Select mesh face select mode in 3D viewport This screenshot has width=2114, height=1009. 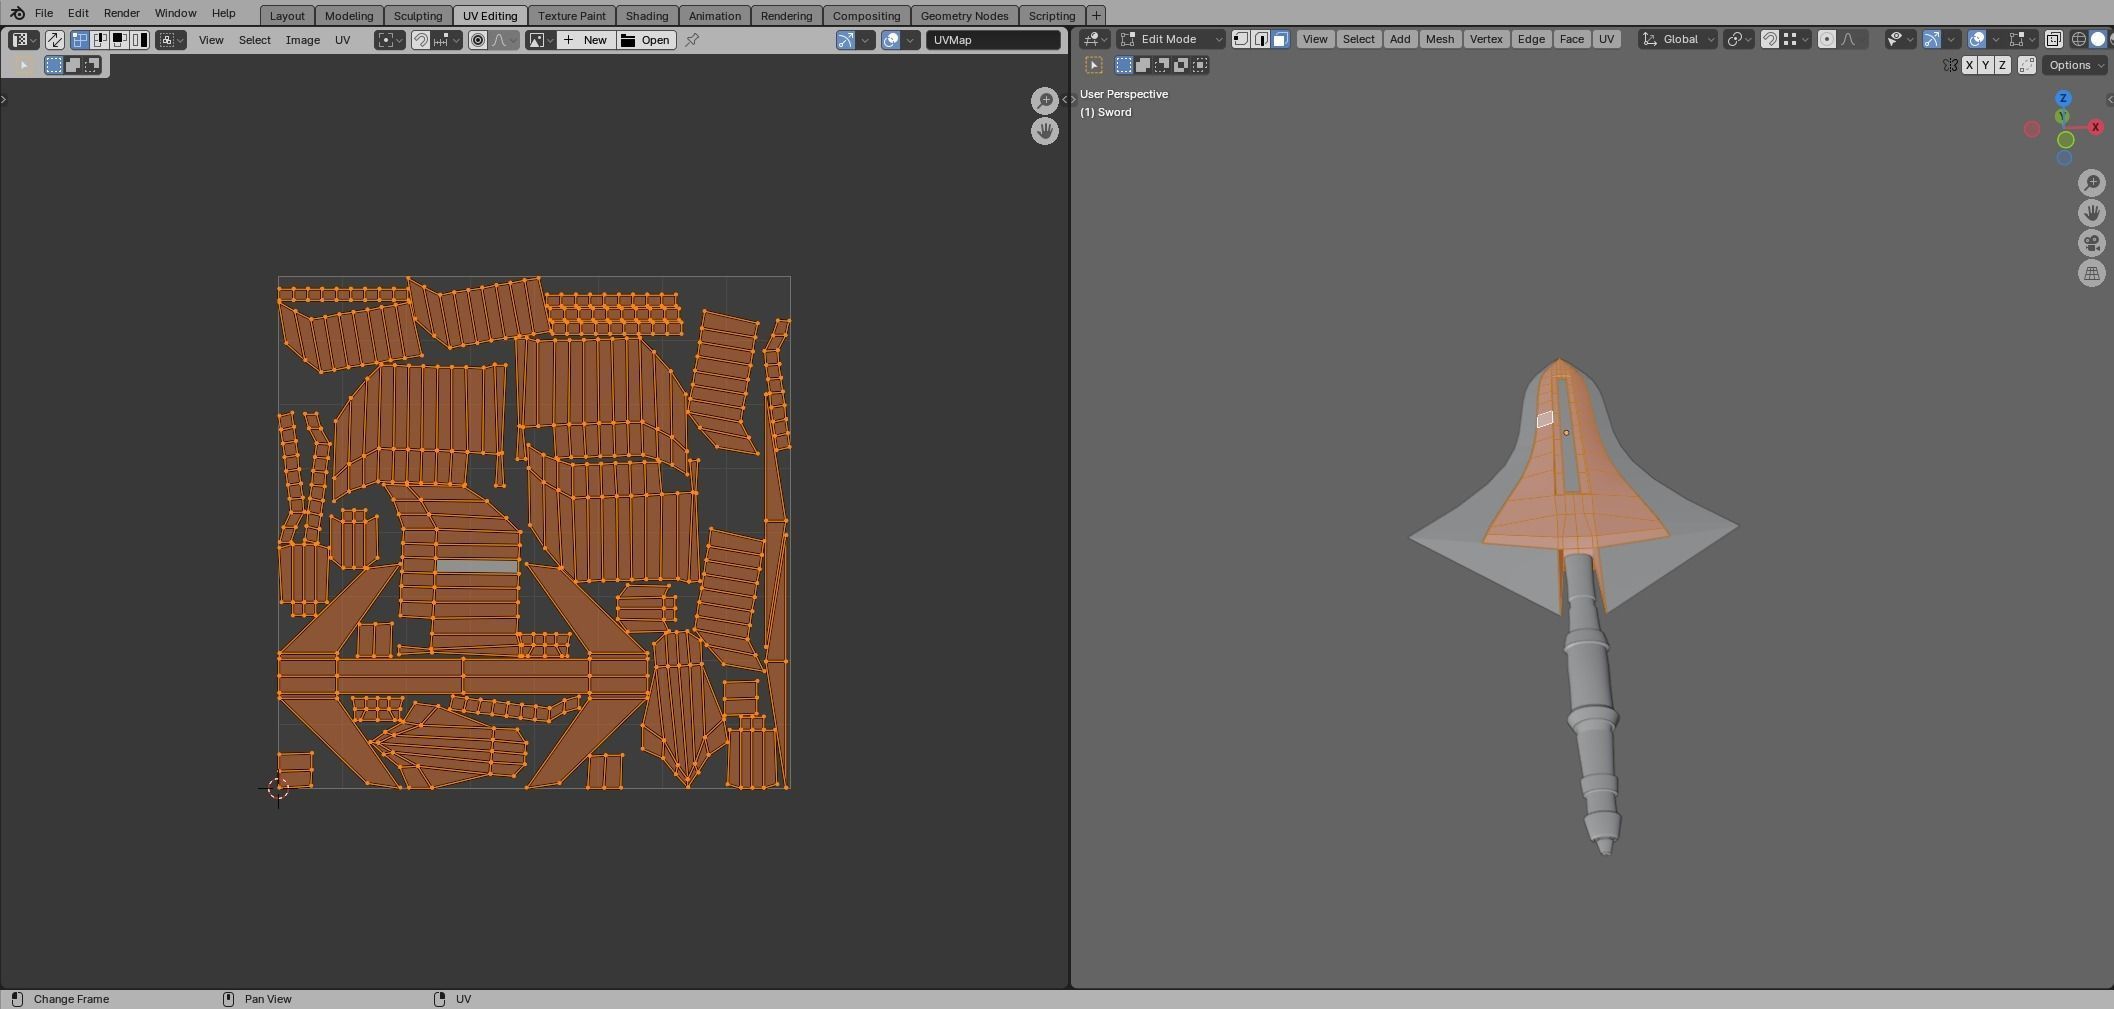pyautogui.click(x=1281, y=39)
